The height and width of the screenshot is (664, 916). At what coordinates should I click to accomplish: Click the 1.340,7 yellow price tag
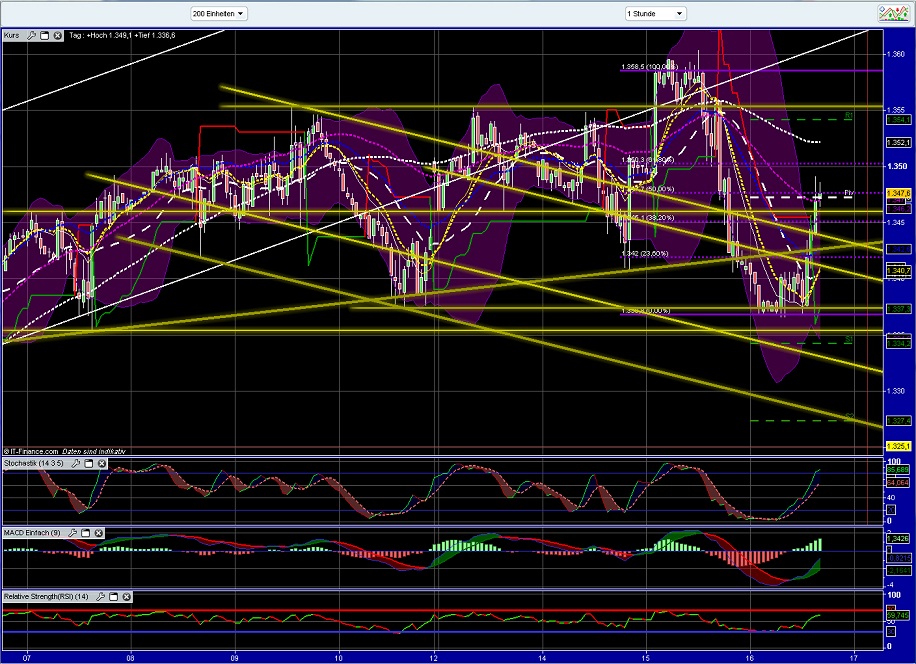point(898,271)
